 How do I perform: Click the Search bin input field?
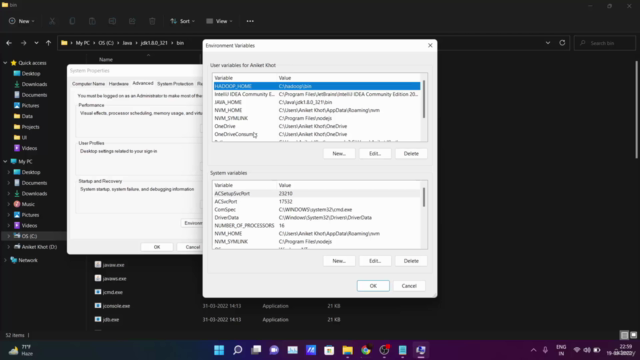[x=605, y=43]
